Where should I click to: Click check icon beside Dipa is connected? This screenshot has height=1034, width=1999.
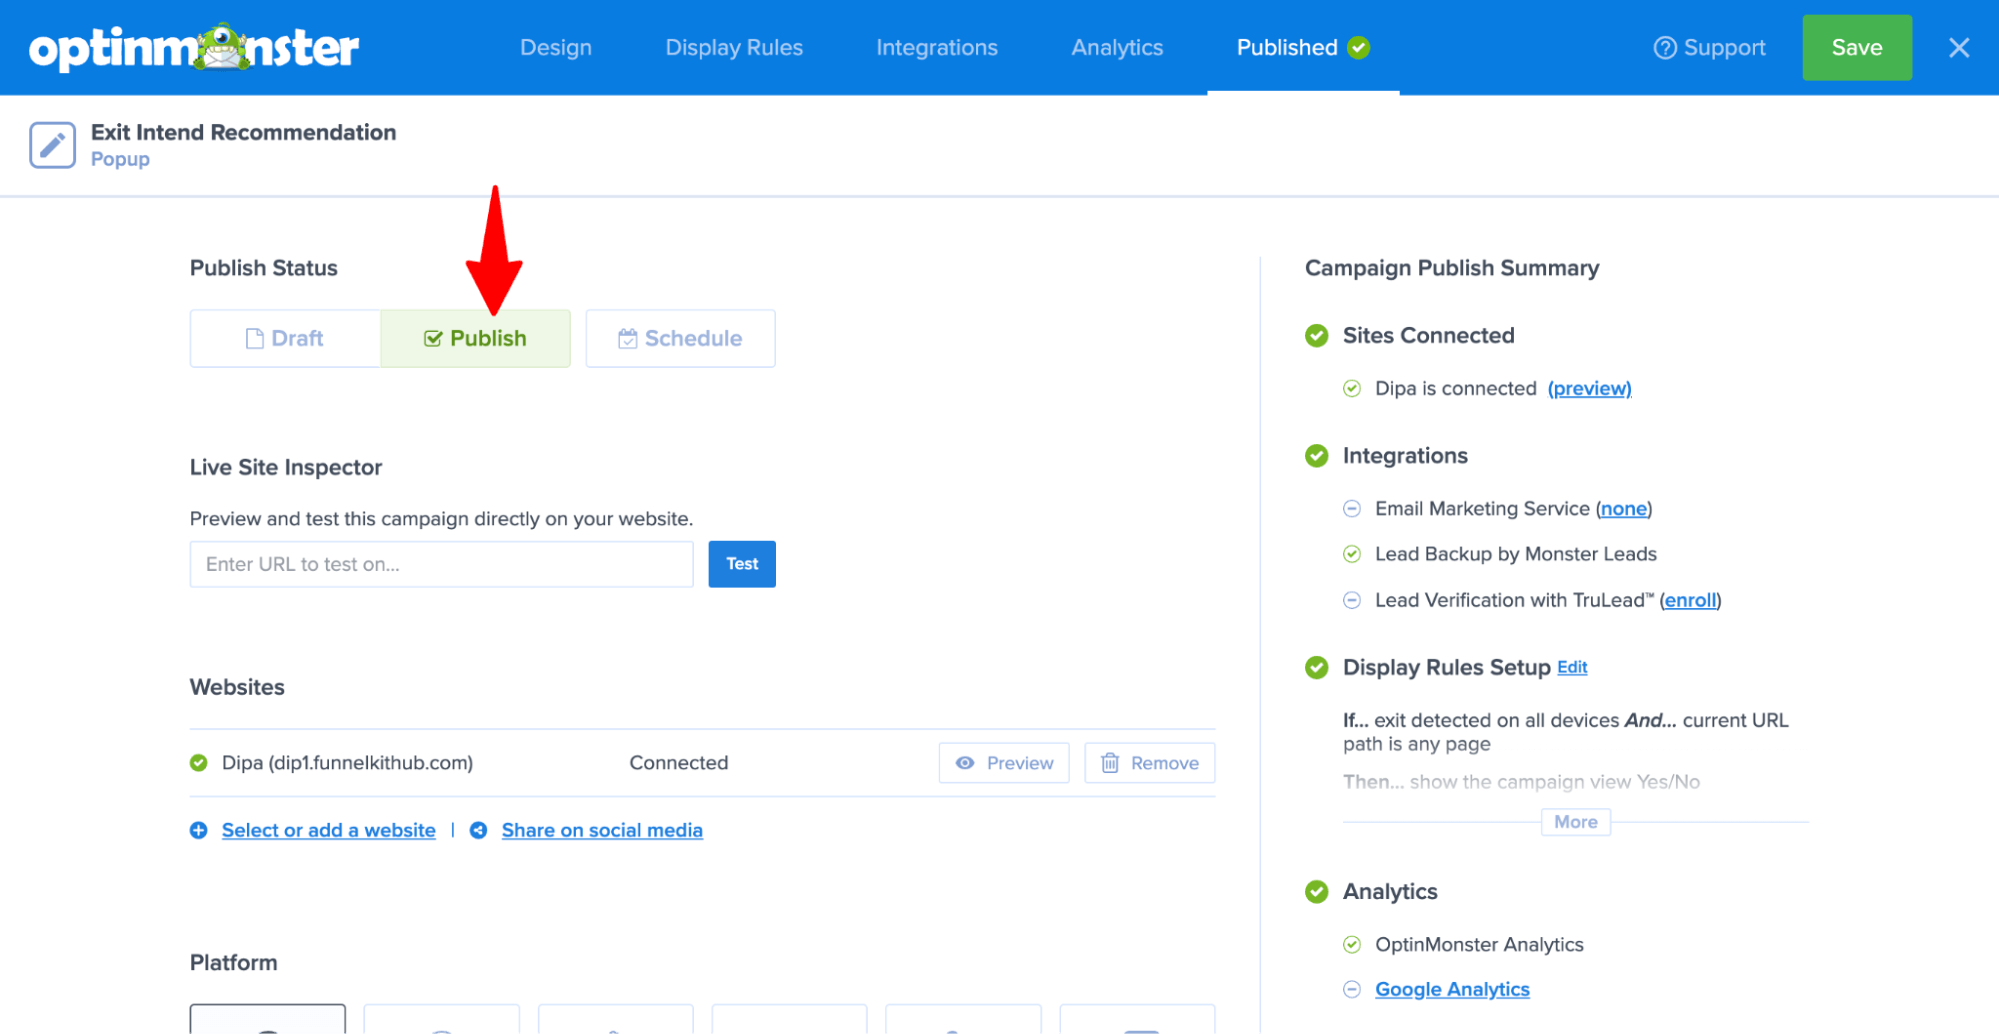(x=1351, y=388)
